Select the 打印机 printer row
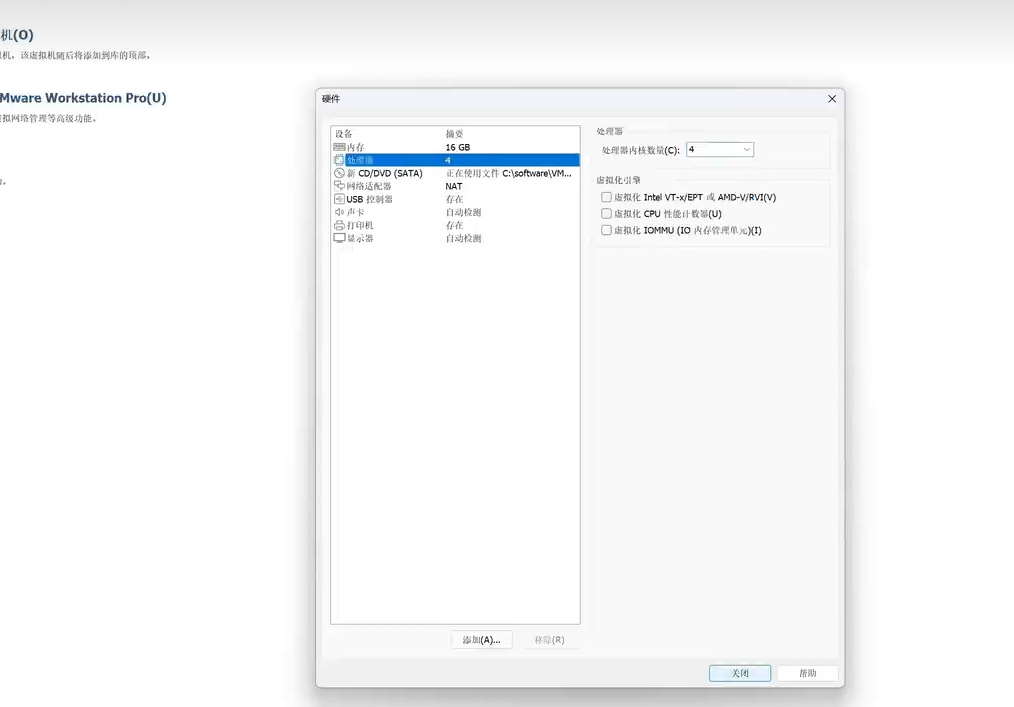Image resolution: width=1014 pixels, height=707 pixels. click(455, 225)
